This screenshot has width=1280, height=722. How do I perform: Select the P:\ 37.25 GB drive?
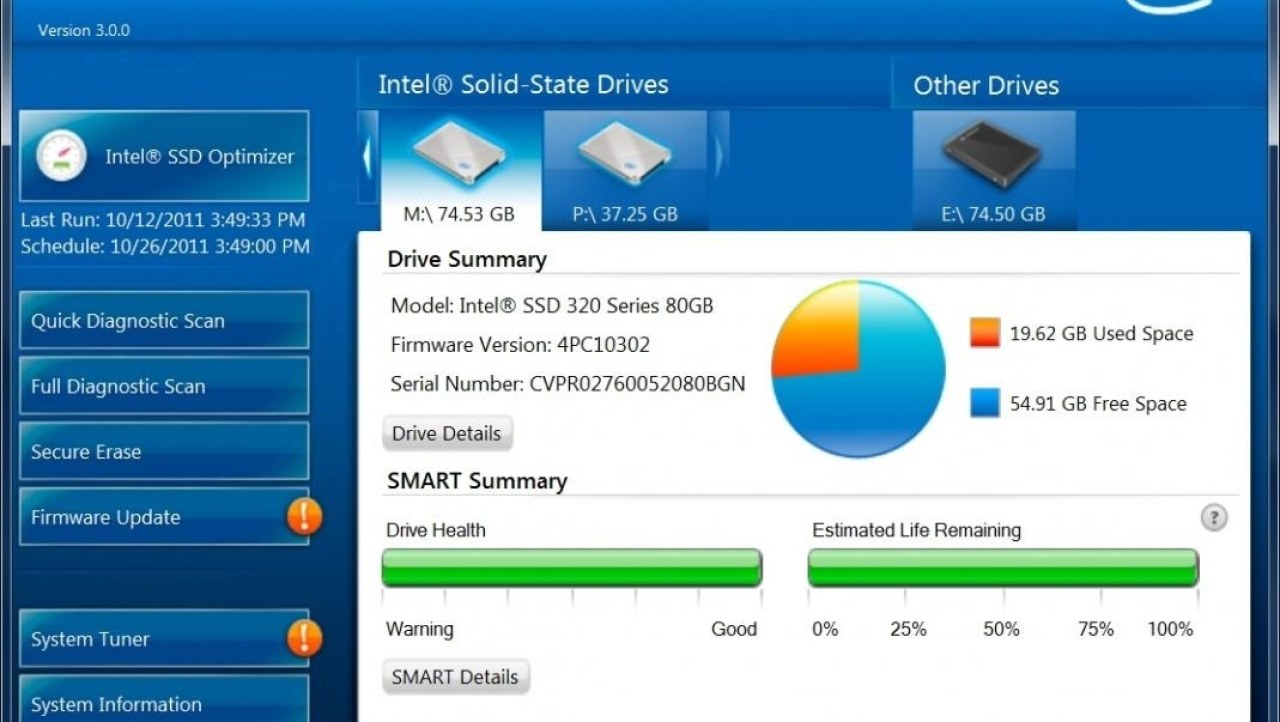pos(625,171)
